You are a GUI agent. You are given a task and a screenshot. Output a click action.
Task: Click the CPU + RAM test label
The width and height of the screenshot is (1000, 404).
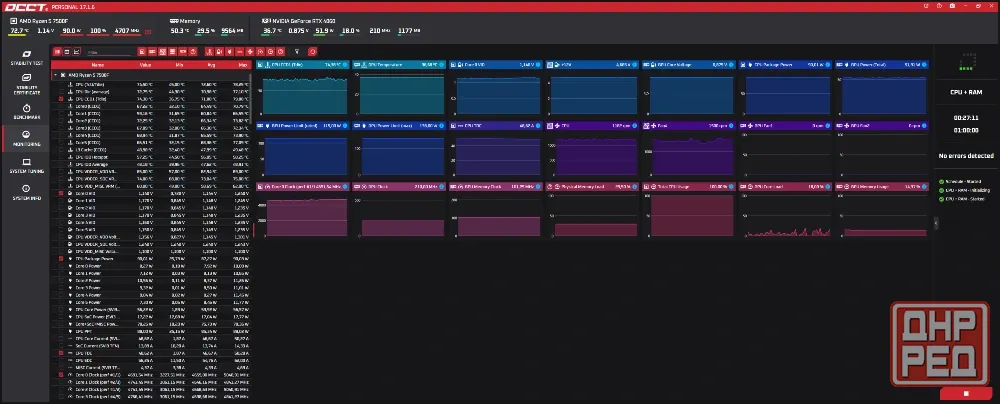pos(966,93)
